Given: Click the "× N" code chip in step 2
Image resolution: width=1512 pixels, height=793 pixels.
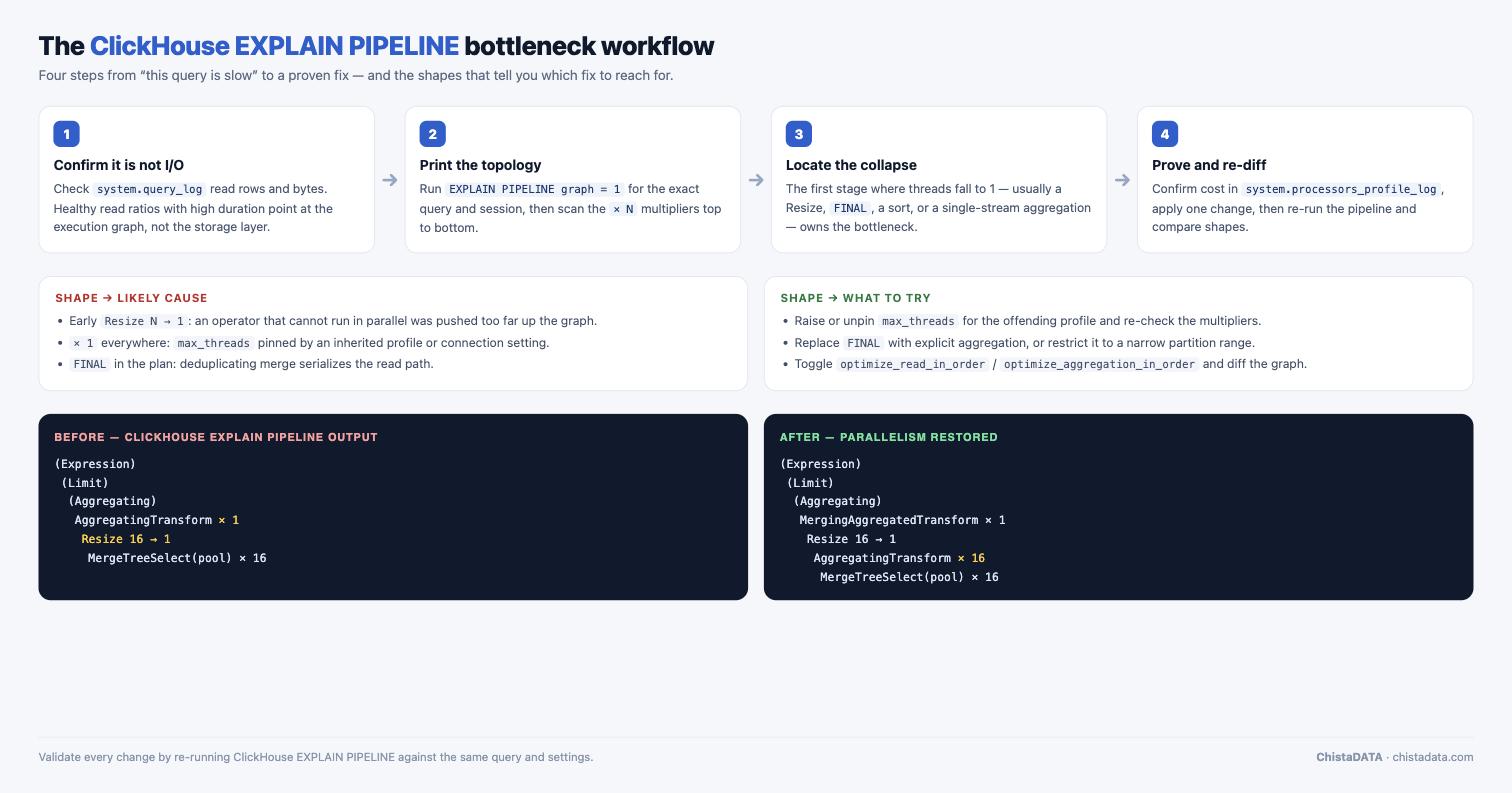Looking at the screenshot, I should [x=623, y=209].
